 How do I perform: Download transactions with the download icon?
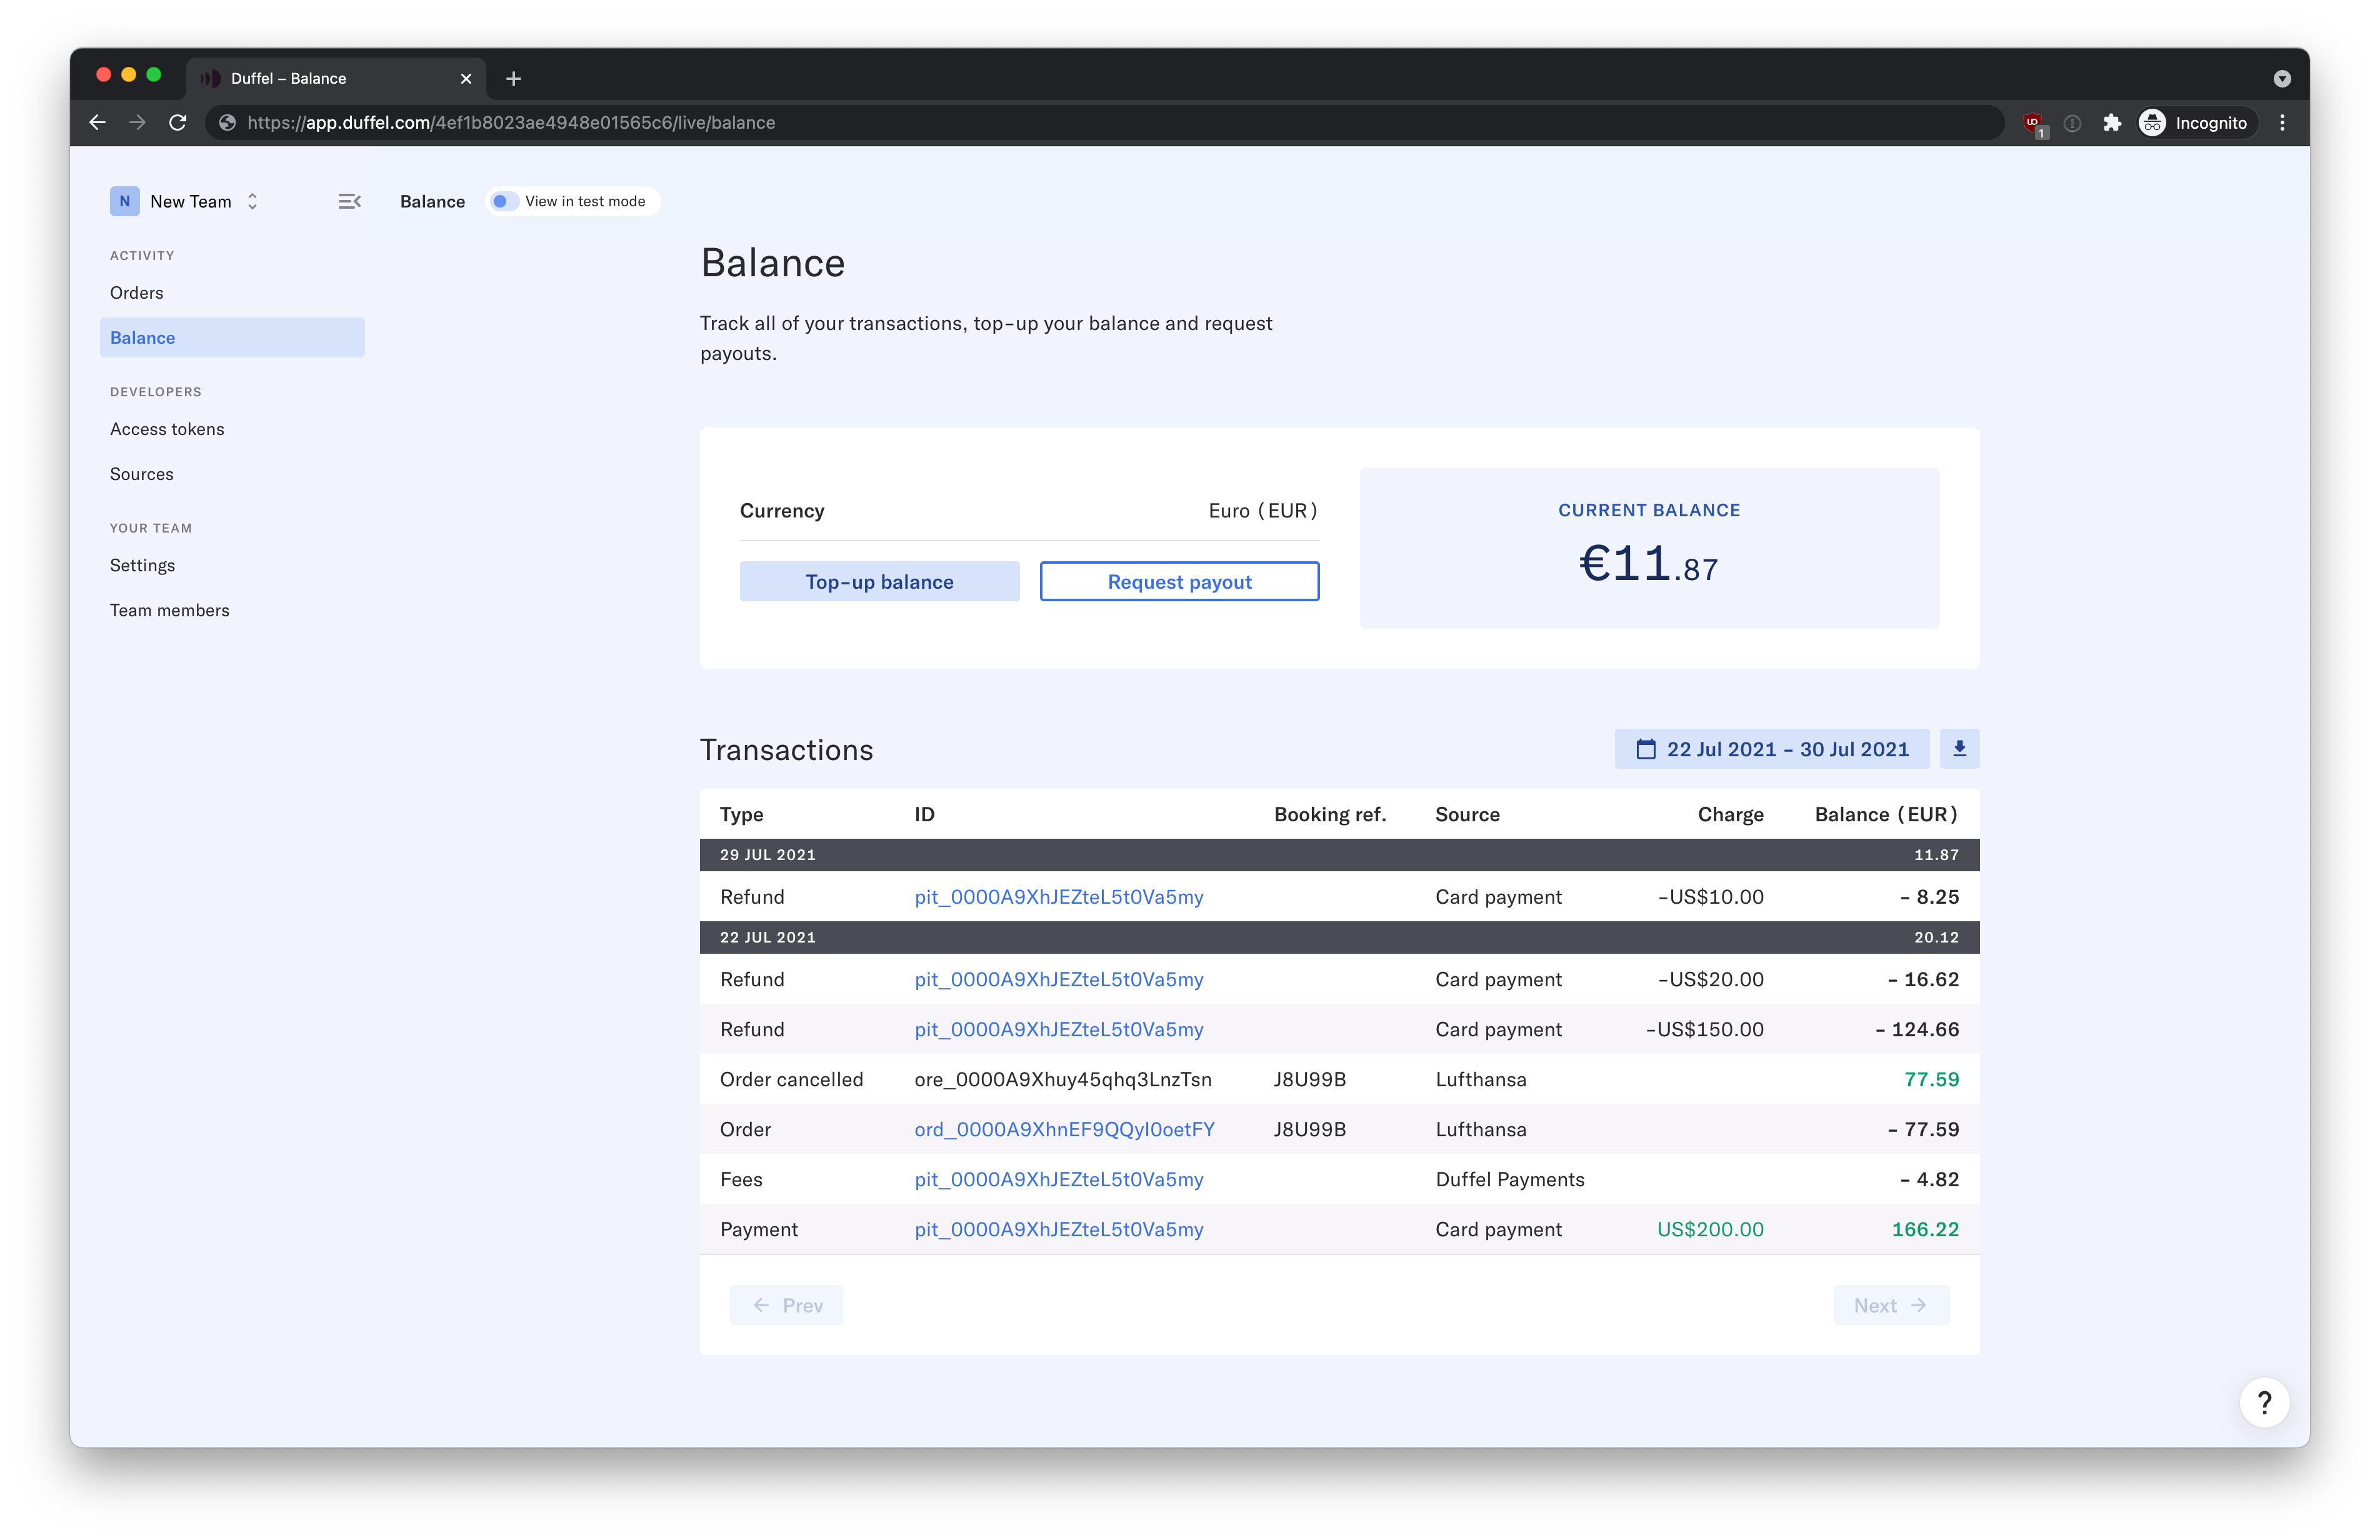(1959, 749)
